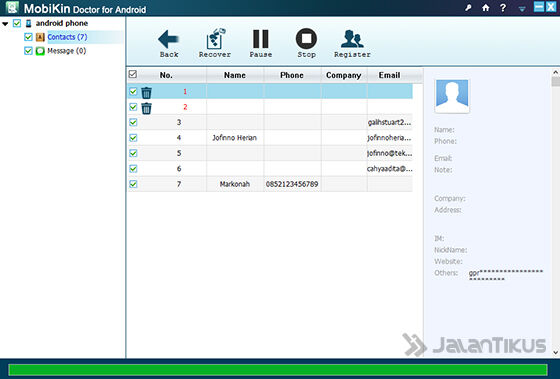Sort by the Email column header

pyautogui.click(x=389, y=75)
